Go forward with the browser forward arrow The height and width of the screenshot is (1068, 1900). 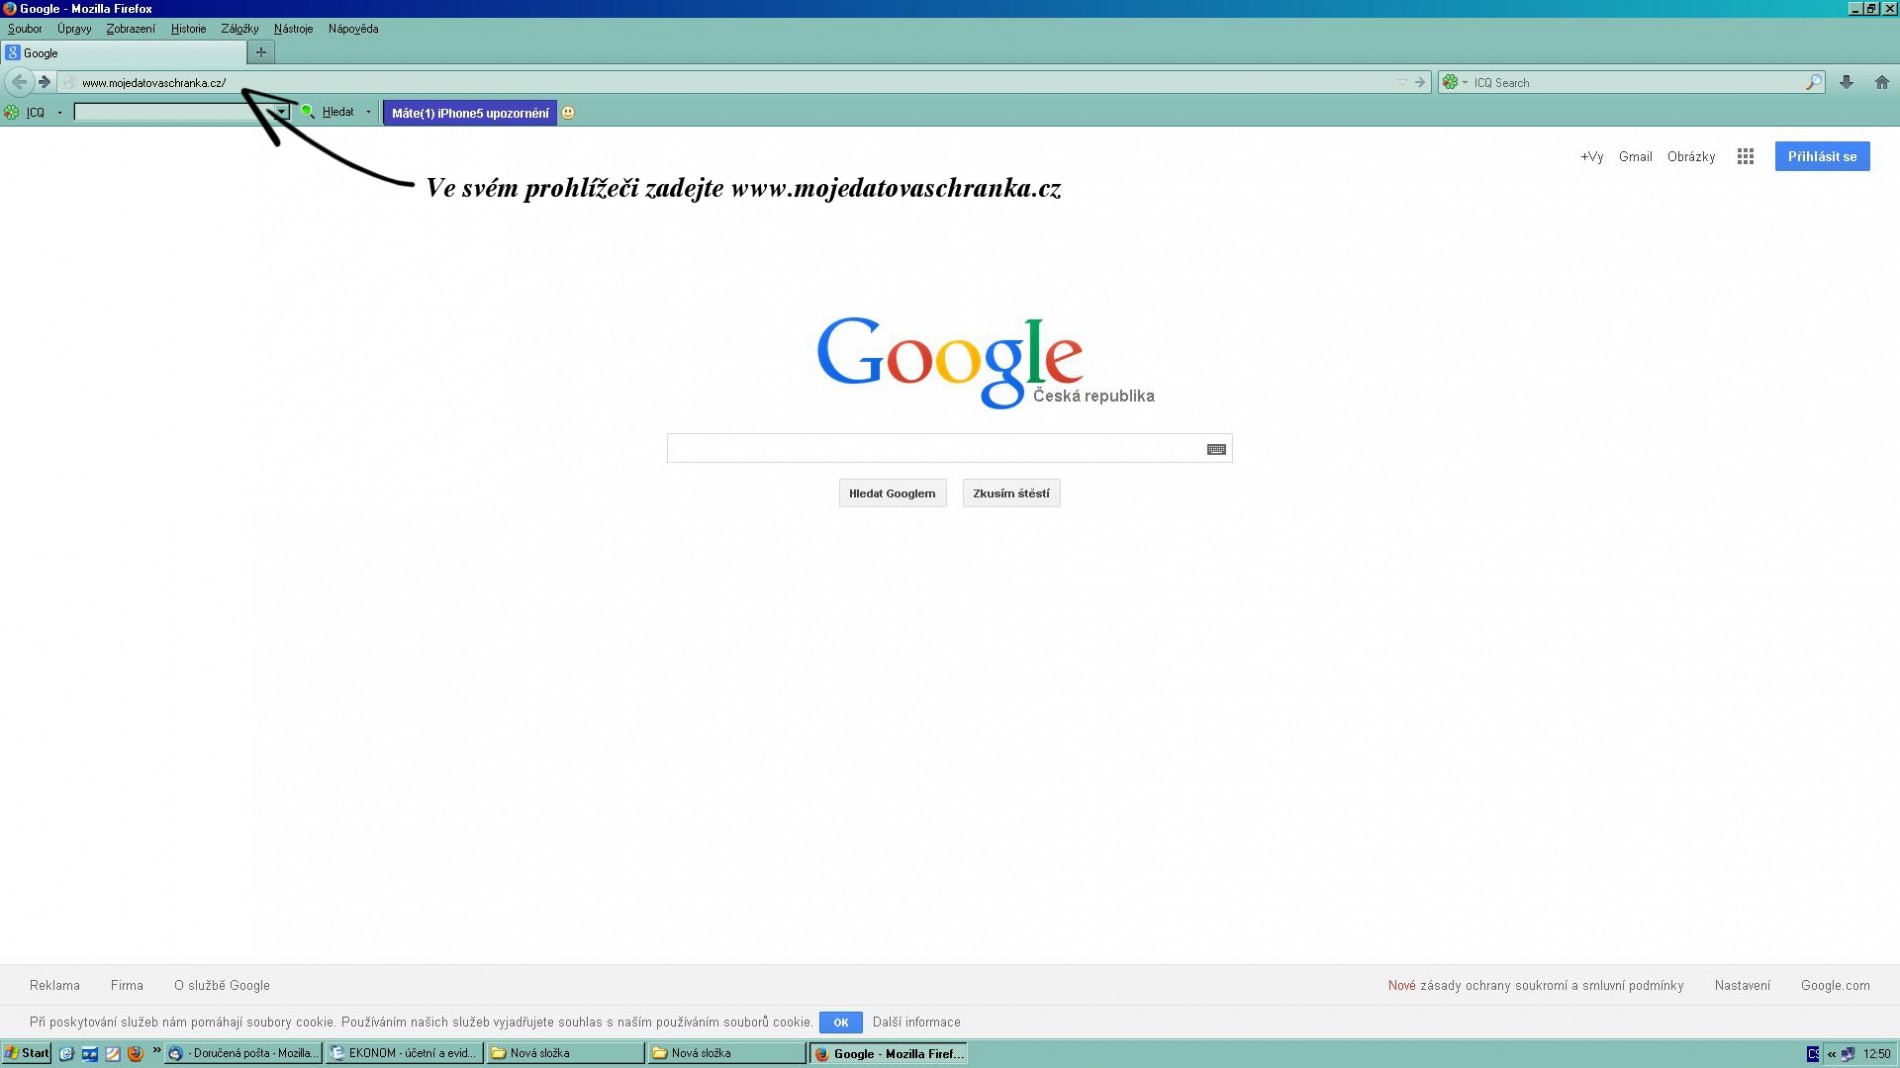coord(44,82)
